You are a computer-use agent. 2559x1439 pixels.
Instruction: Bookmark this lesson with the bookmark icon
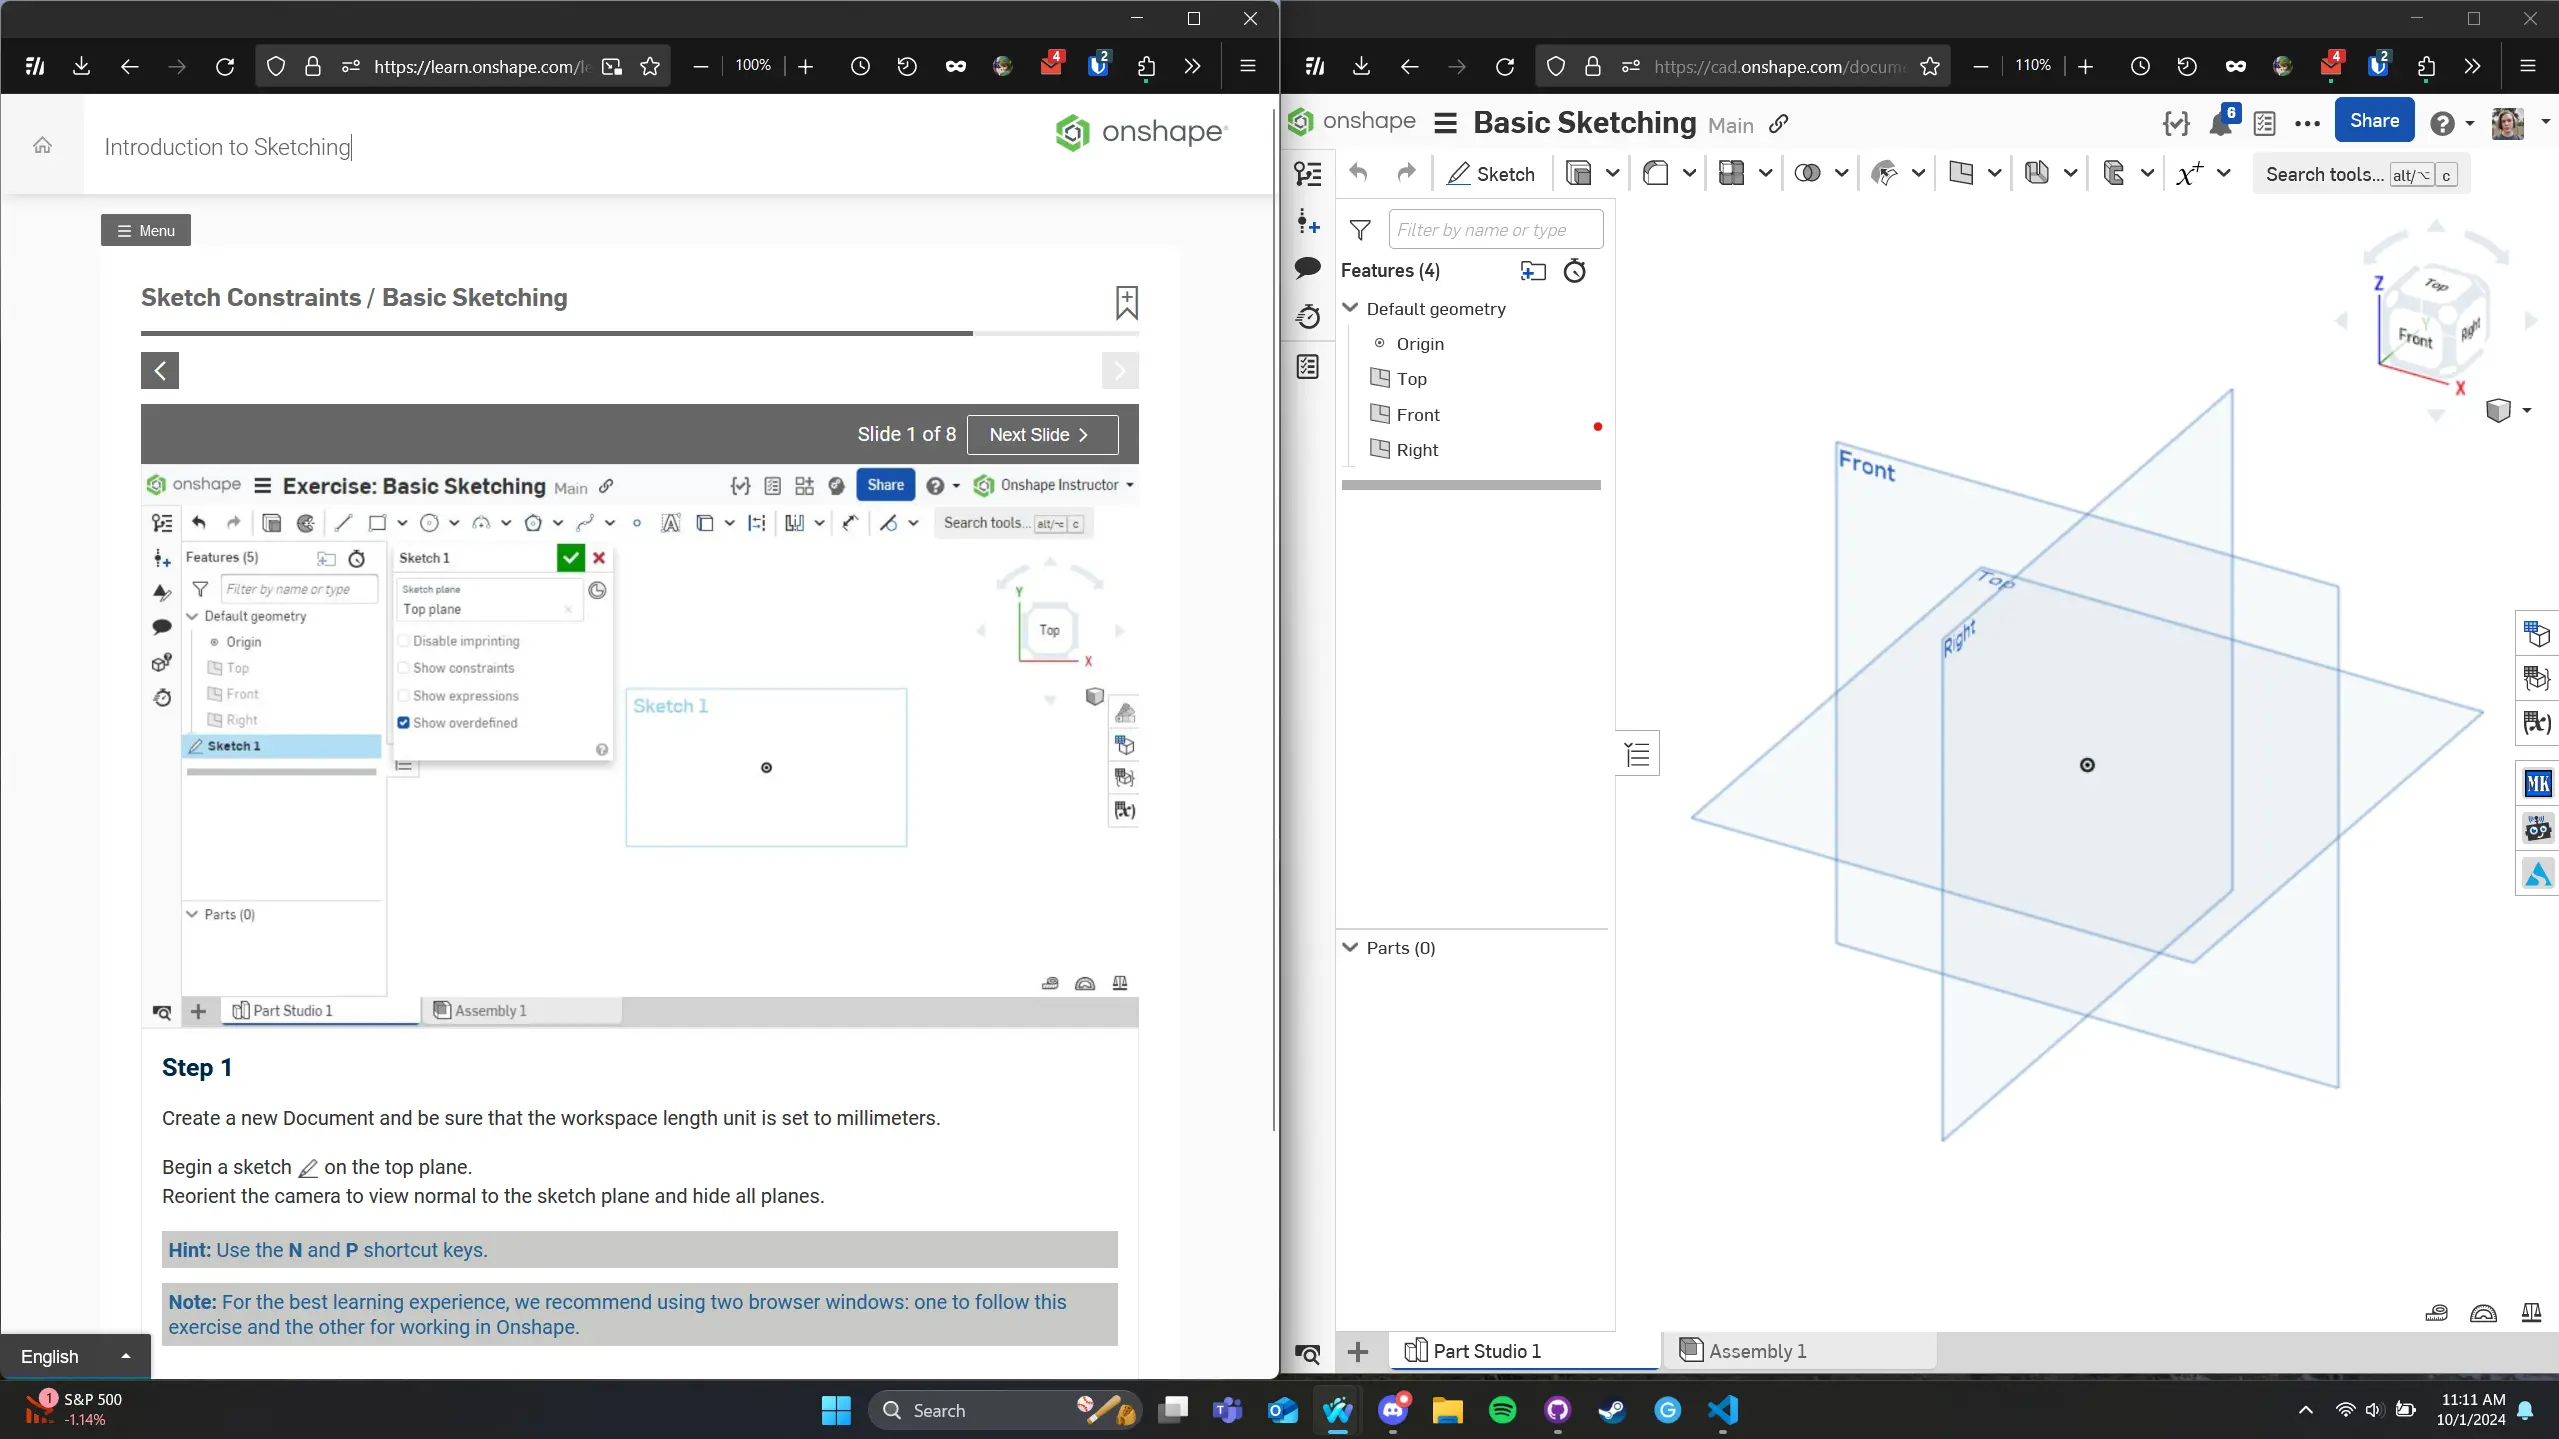1126,301
